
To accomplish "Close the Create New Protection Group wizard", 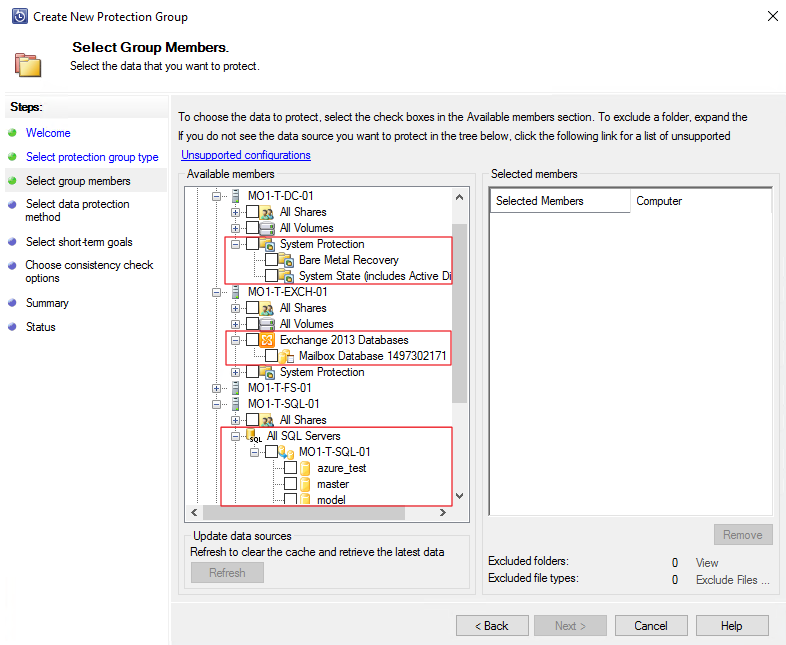I will 772,16.
